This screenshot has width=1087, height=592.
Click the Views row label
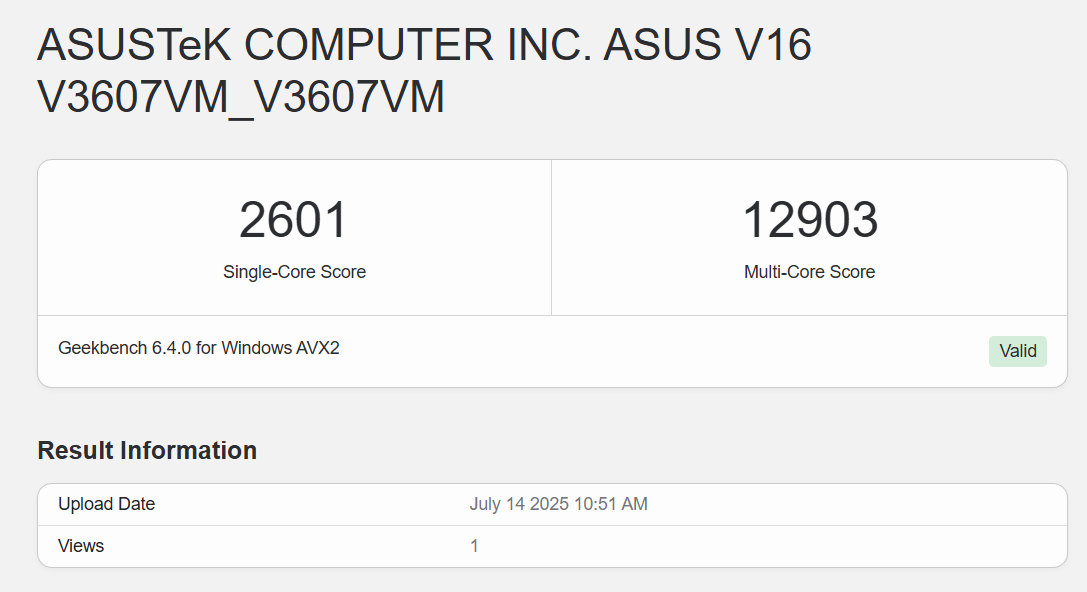point(81,546)
